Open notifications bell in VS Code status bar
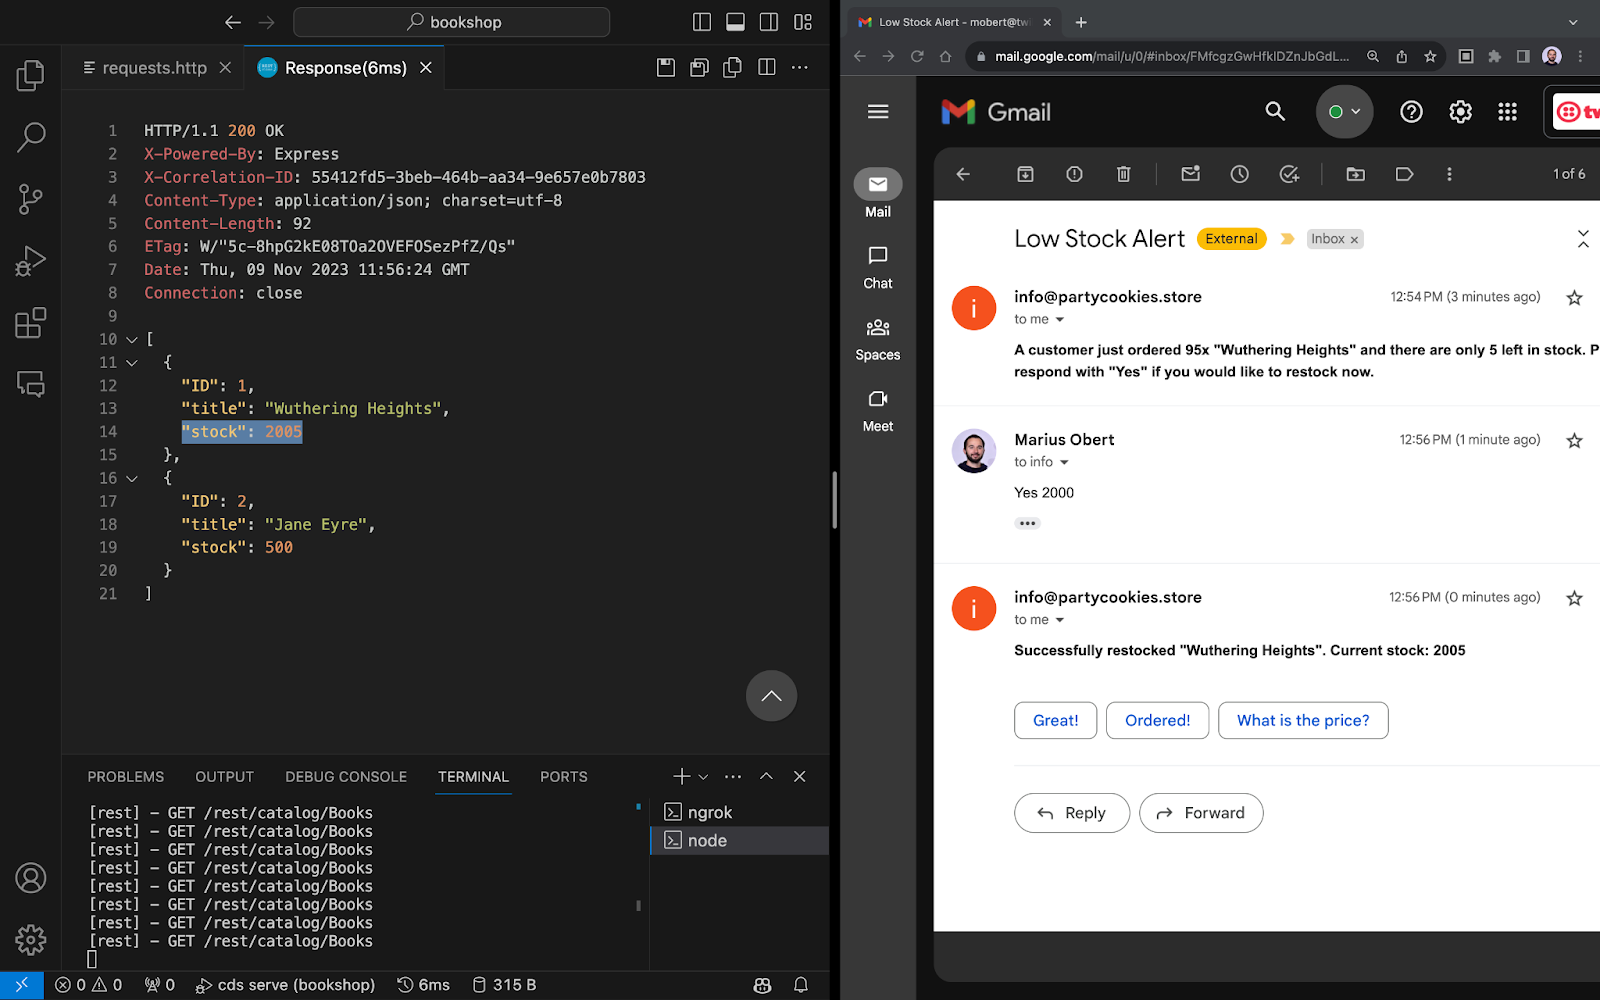The height and width of the screenshot is (1000, 1600). click(801, 985)
